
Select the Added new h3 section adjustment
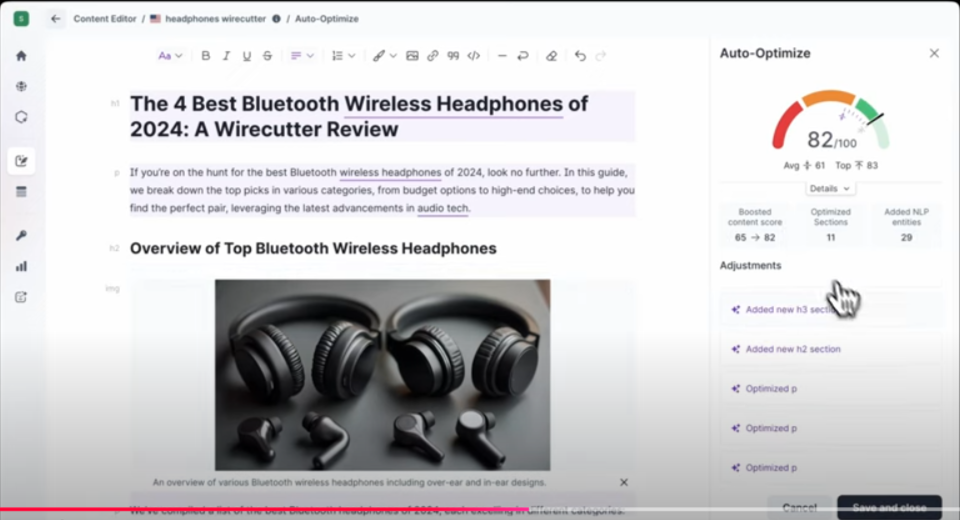pyautogui.click(x=830, y=309)
